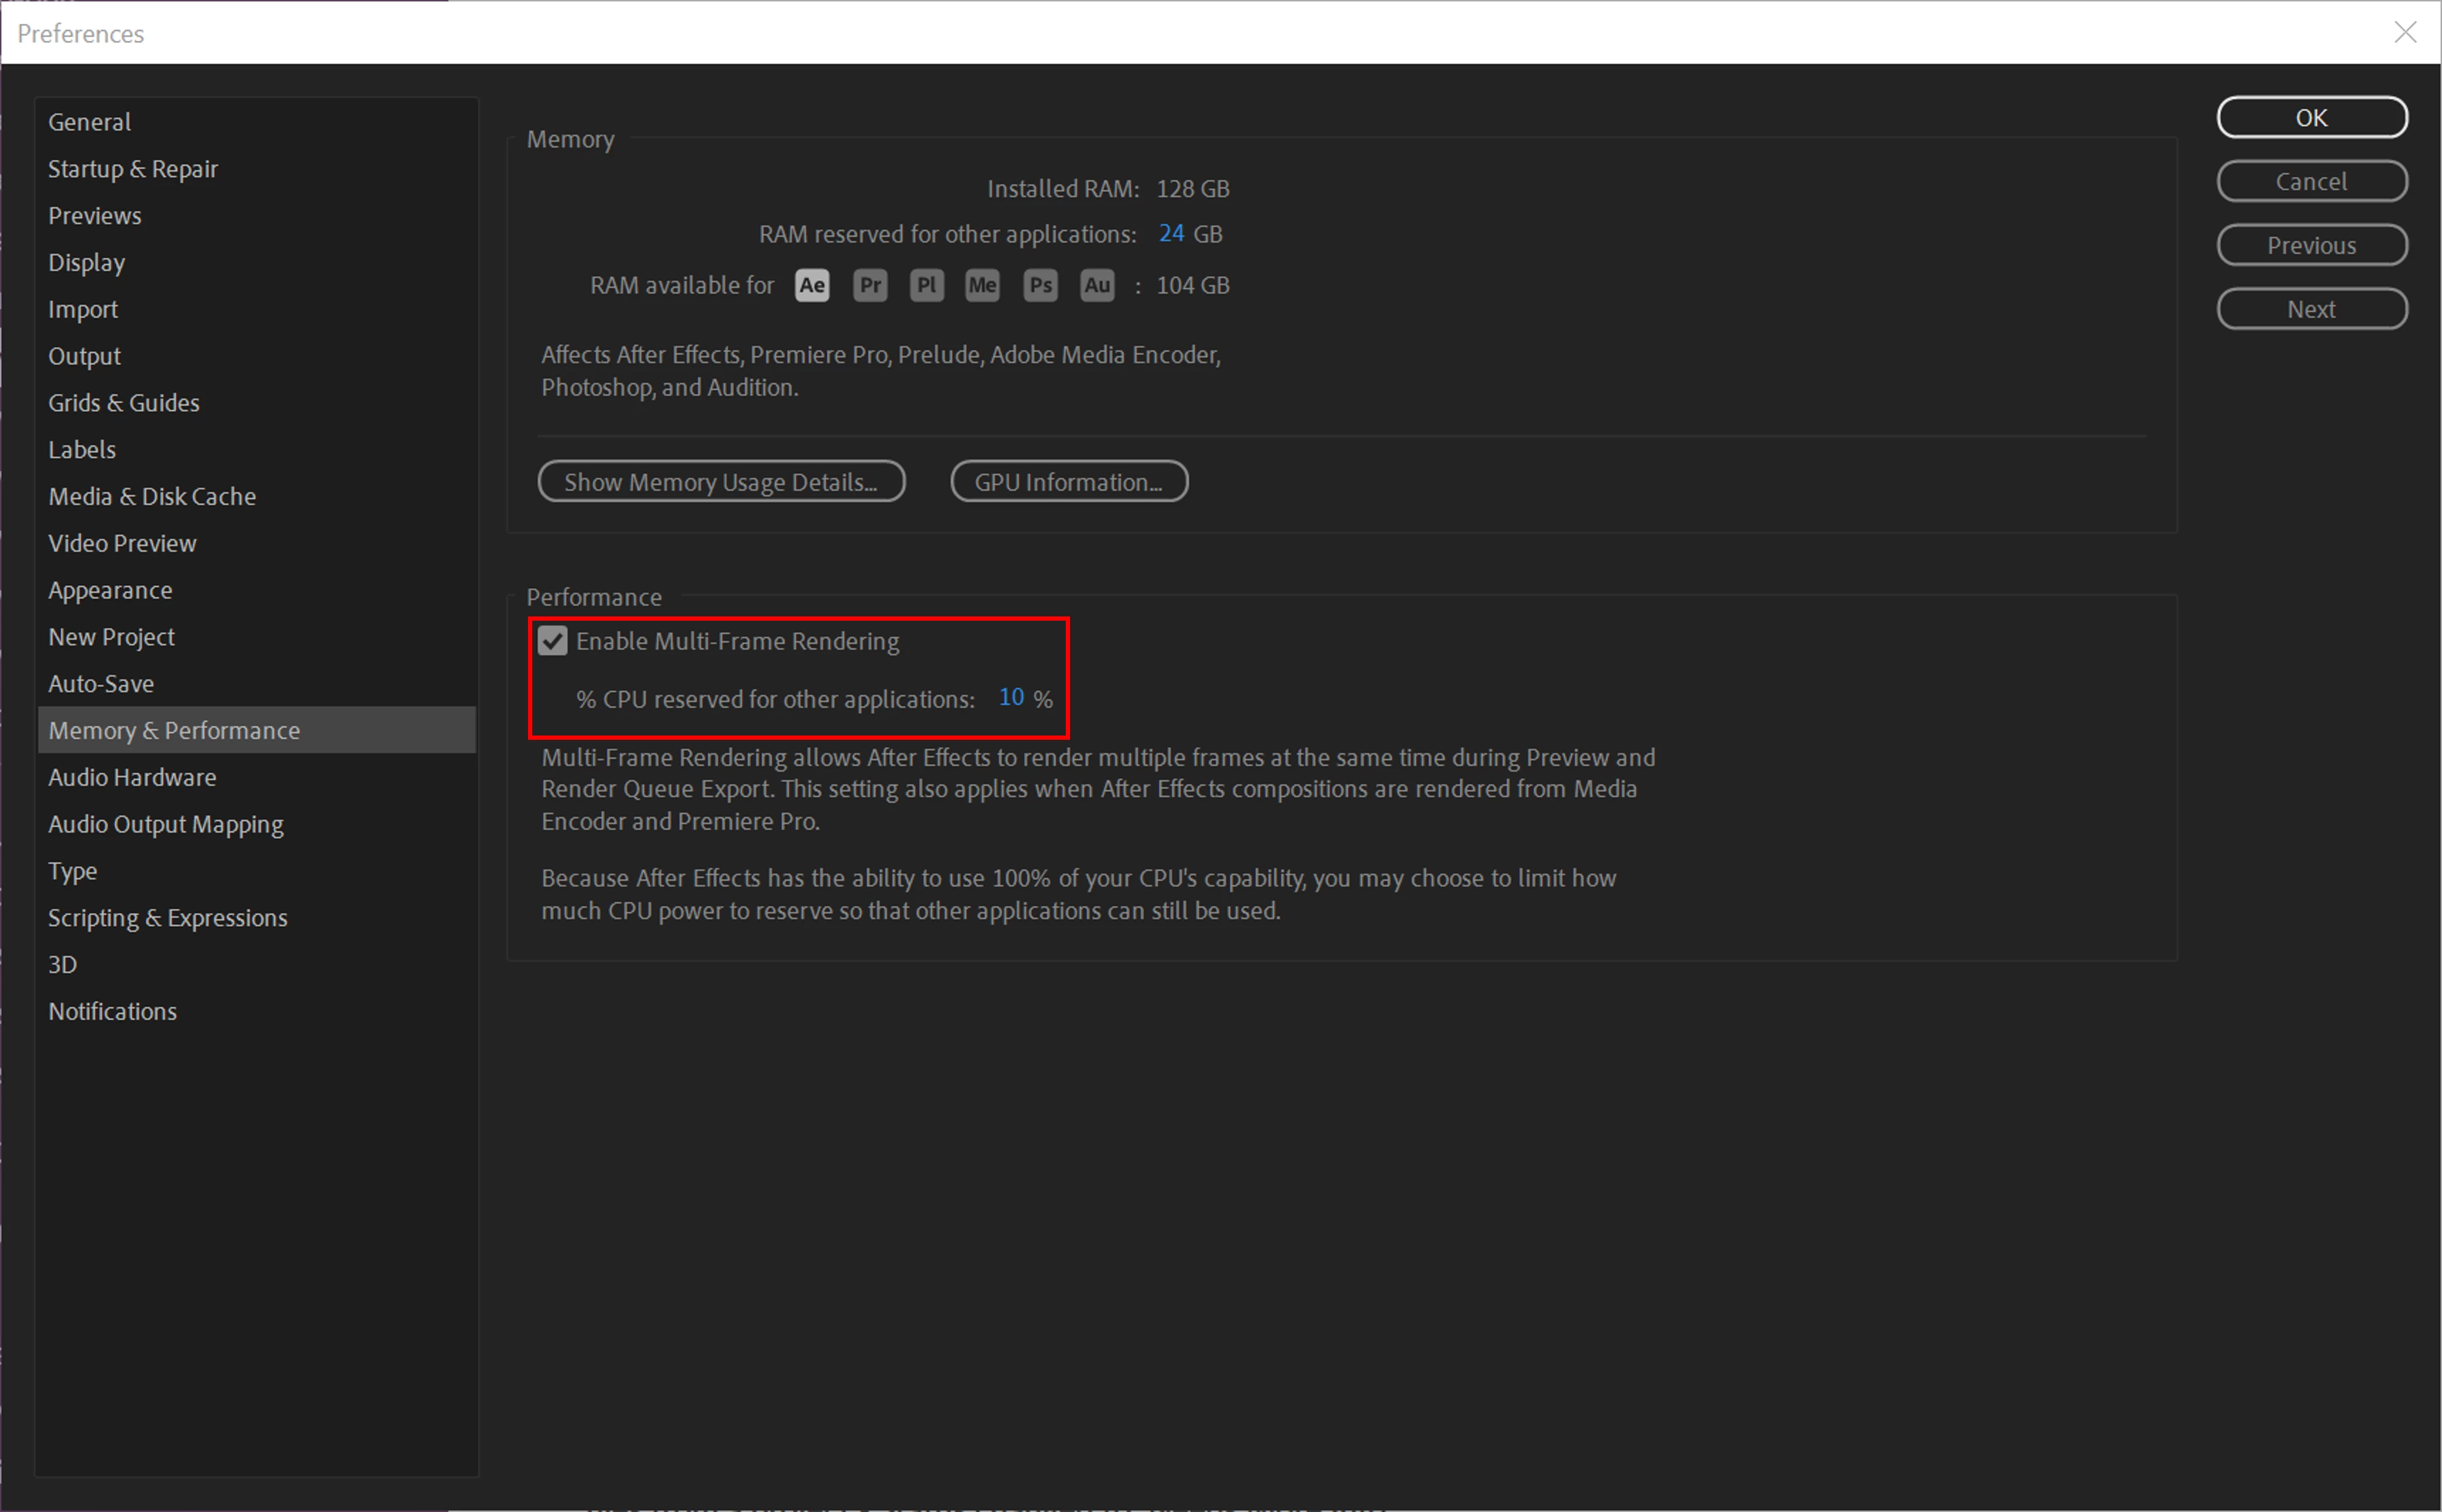Select the Startup & Repair category

point(133,169)
